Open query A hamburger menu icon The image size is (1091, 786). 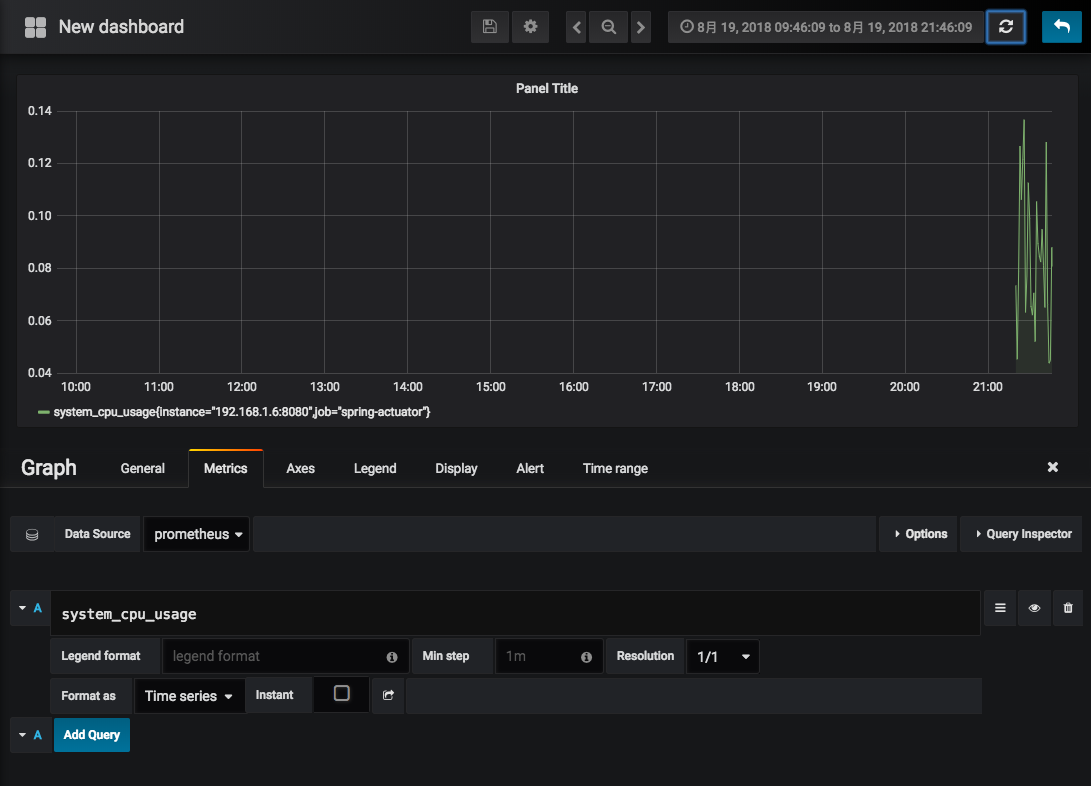1000,608
